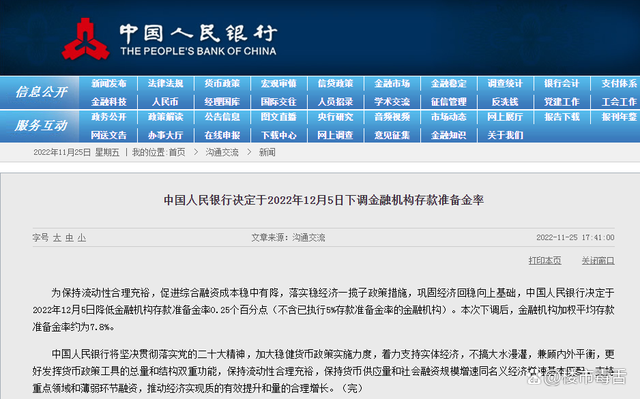Image resolution: width=640 pixels, height=399 pixels.
Task: Open the 金融市场 section
Action: 392,84
